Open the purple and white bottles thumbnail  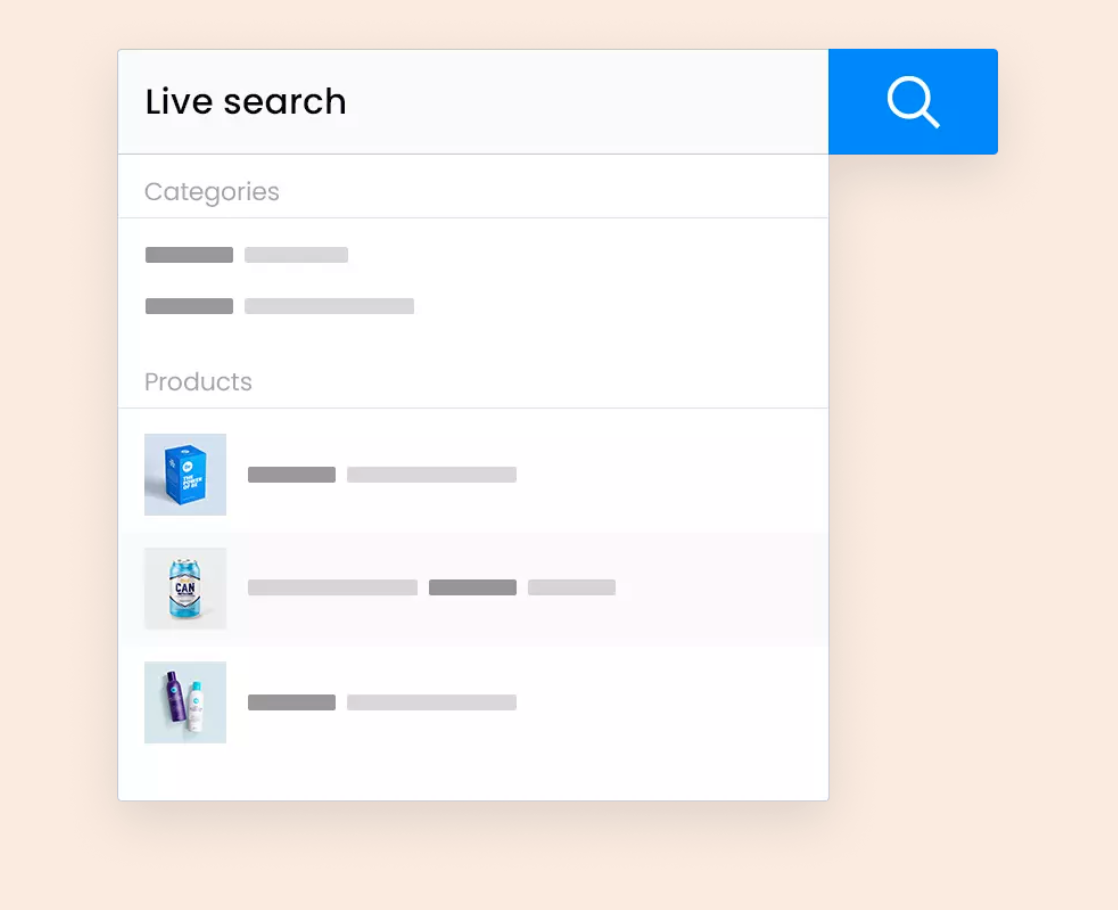185,702
